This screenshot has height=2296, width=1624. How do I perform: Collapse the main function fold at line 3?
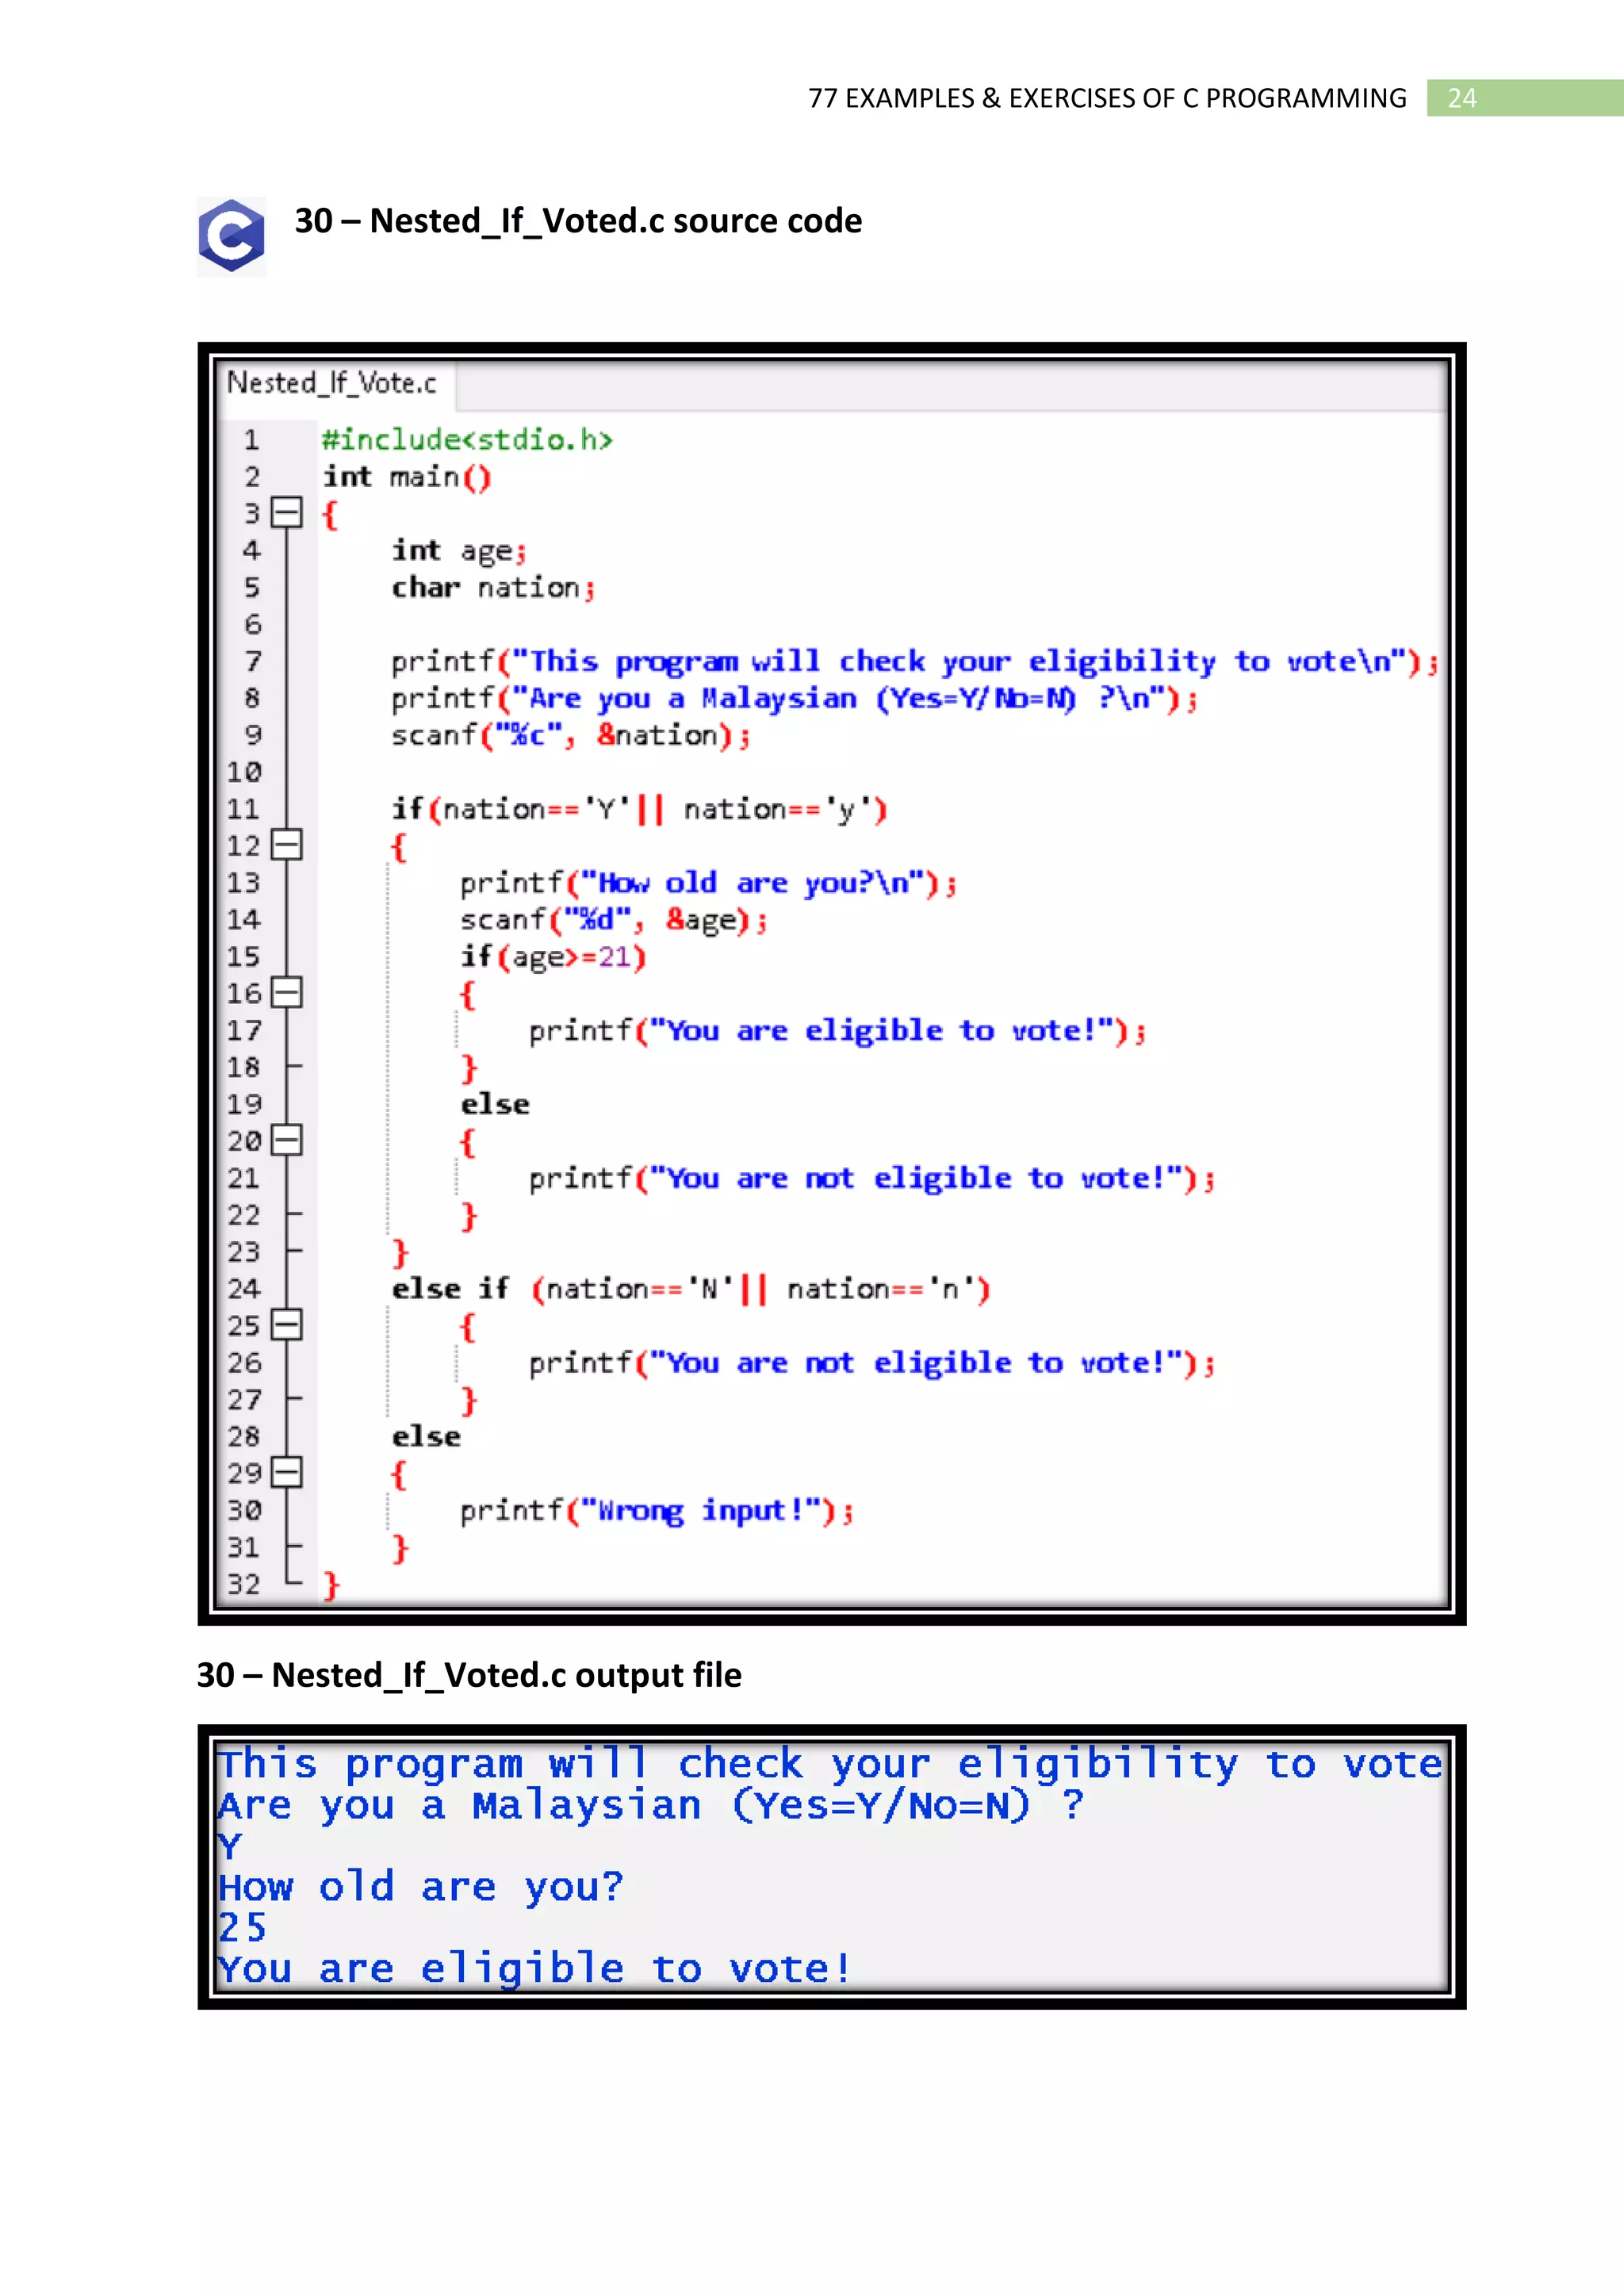[287, 513]
